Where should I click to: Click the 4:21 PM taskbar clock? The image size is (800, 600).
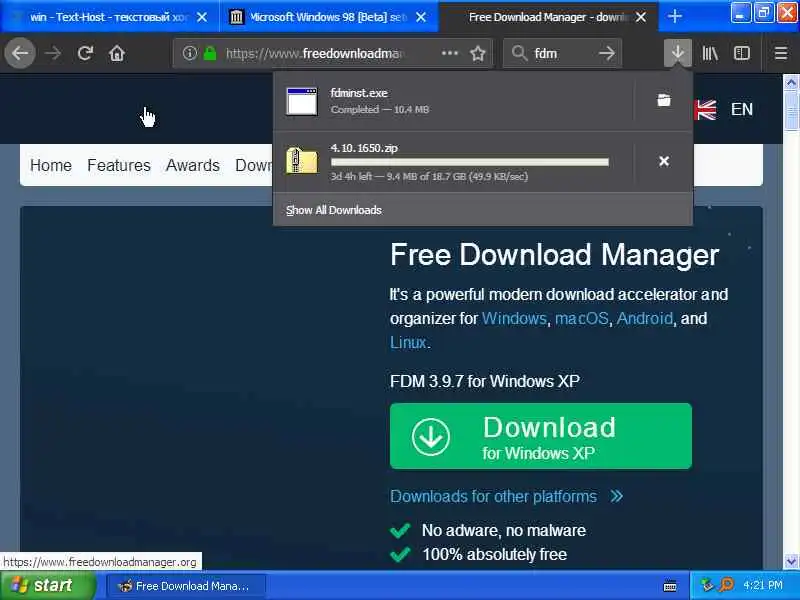click(762, 585)
